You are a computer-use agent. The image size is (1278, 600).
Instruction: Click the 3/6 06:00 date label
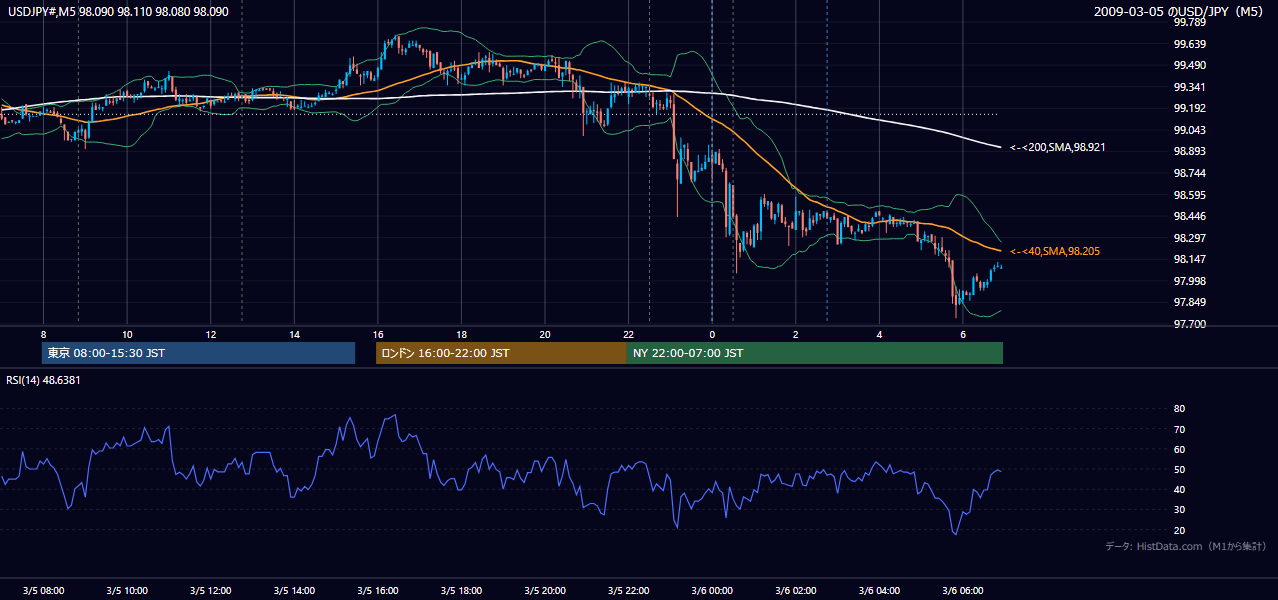963,591
